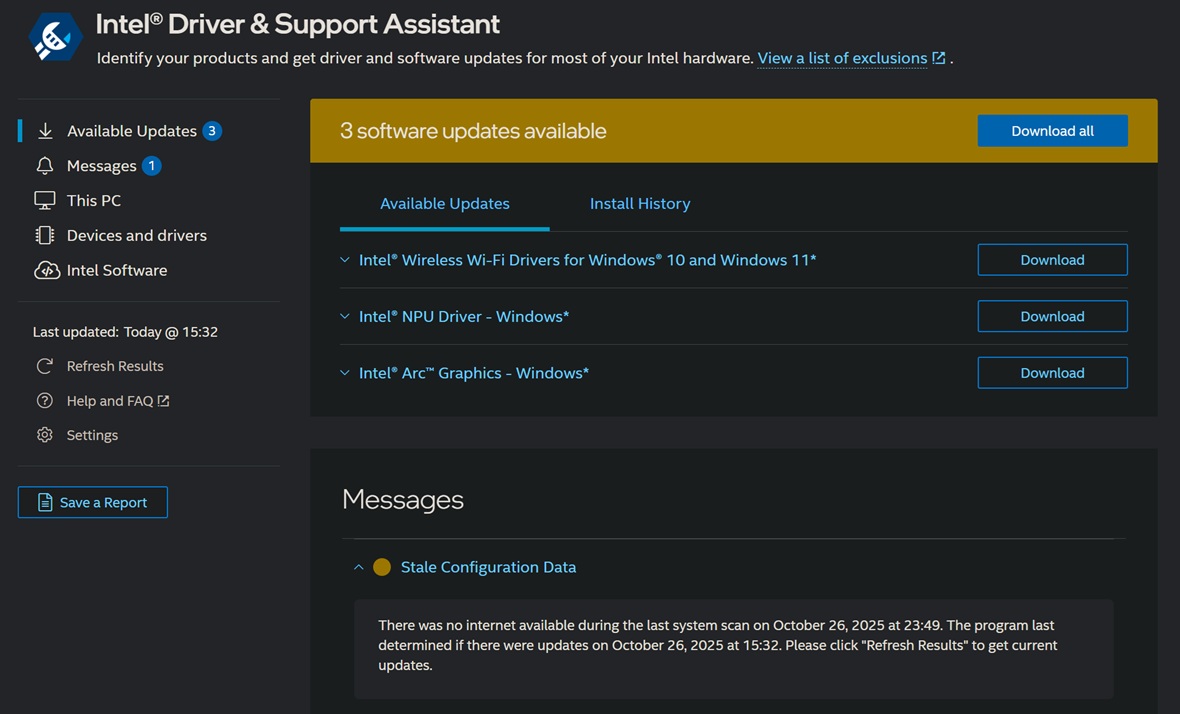
Task: Click the Help and FAQ question mark icon
Action: coord(45,401)
